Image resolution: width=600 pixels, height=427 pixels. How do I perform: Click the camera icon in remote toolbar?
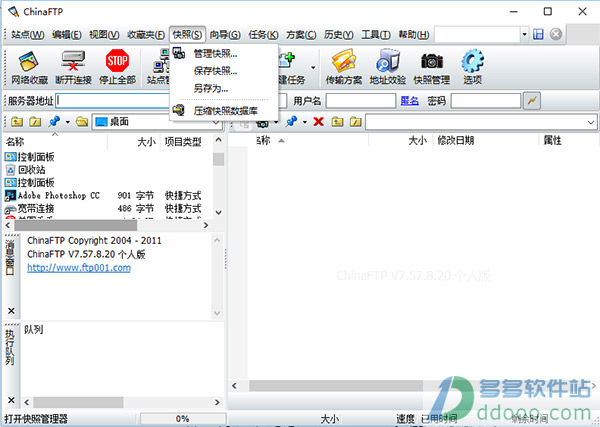click(x=262, y=123)
